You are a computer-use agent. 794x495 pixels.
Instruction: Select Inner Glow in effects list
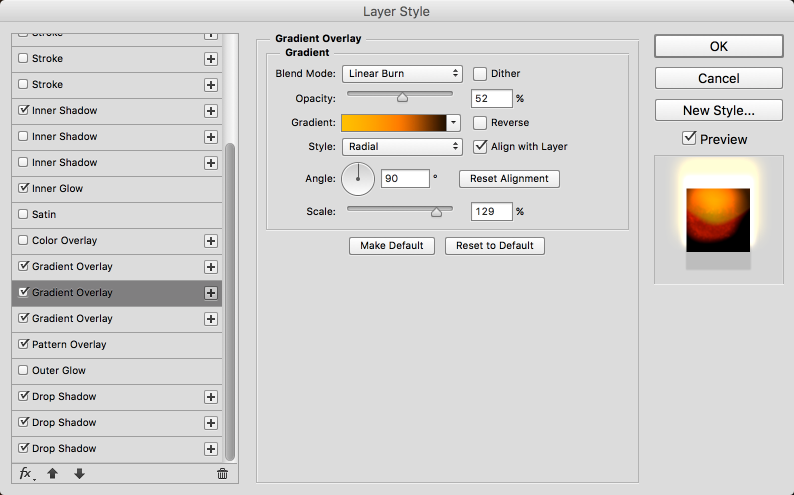coord(57,189)
